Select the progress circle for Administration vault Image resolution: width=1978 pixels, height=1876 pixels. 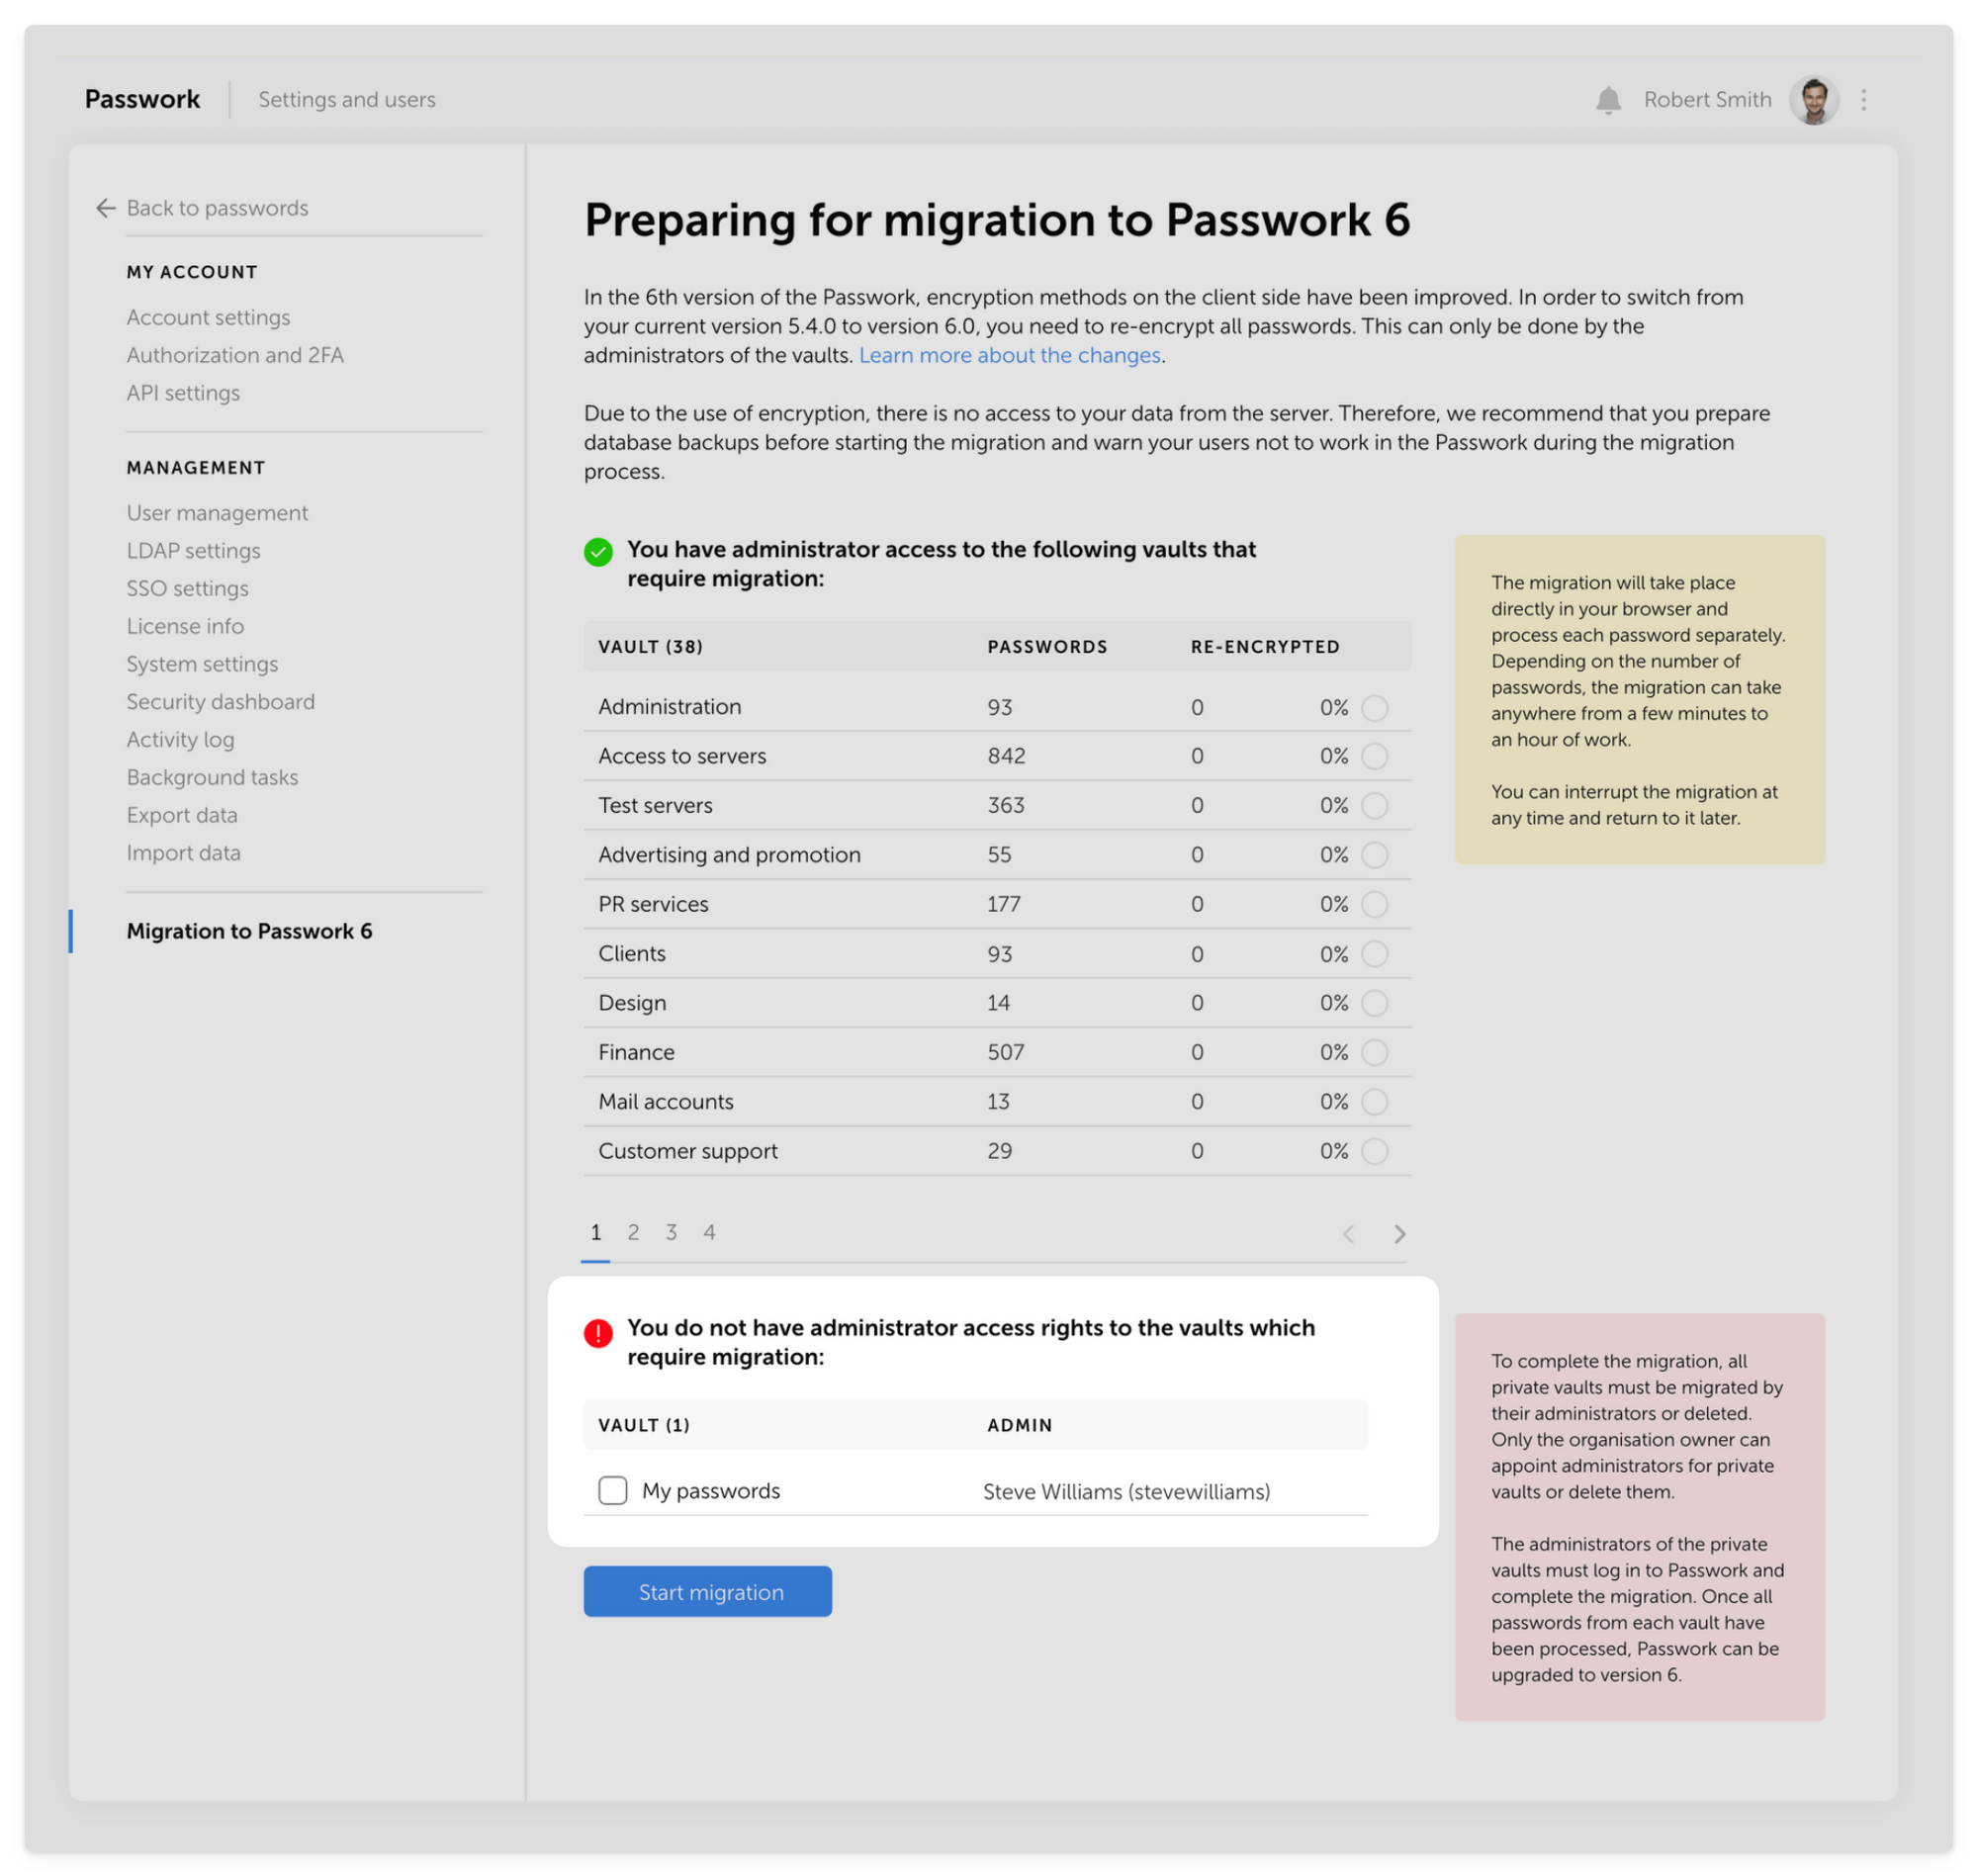pyautogui.click(x=1375, y=707)
